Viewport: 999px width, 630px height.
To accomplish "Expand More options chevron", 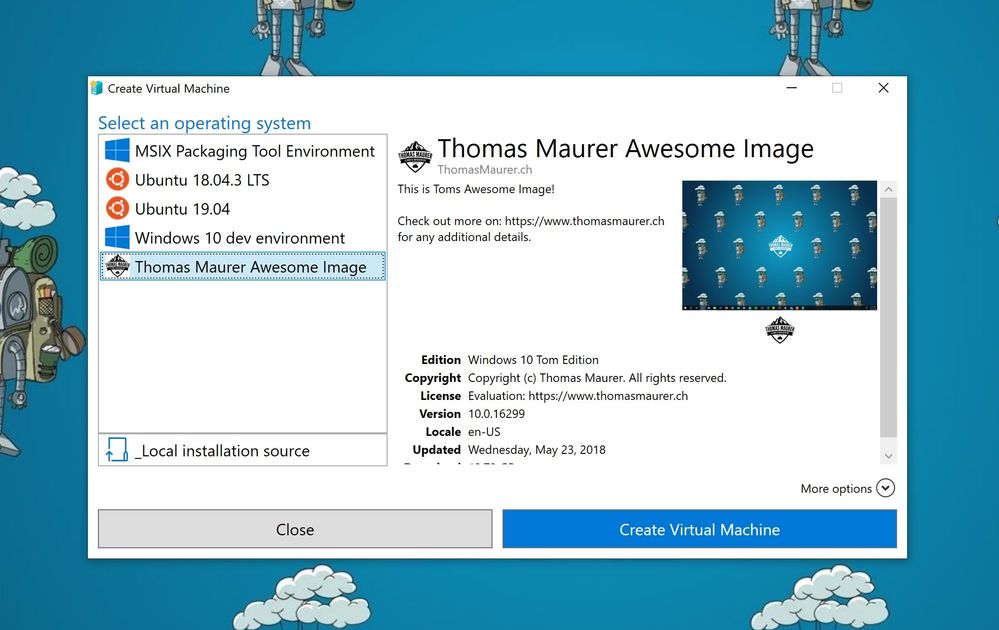I will click(886, 488).
